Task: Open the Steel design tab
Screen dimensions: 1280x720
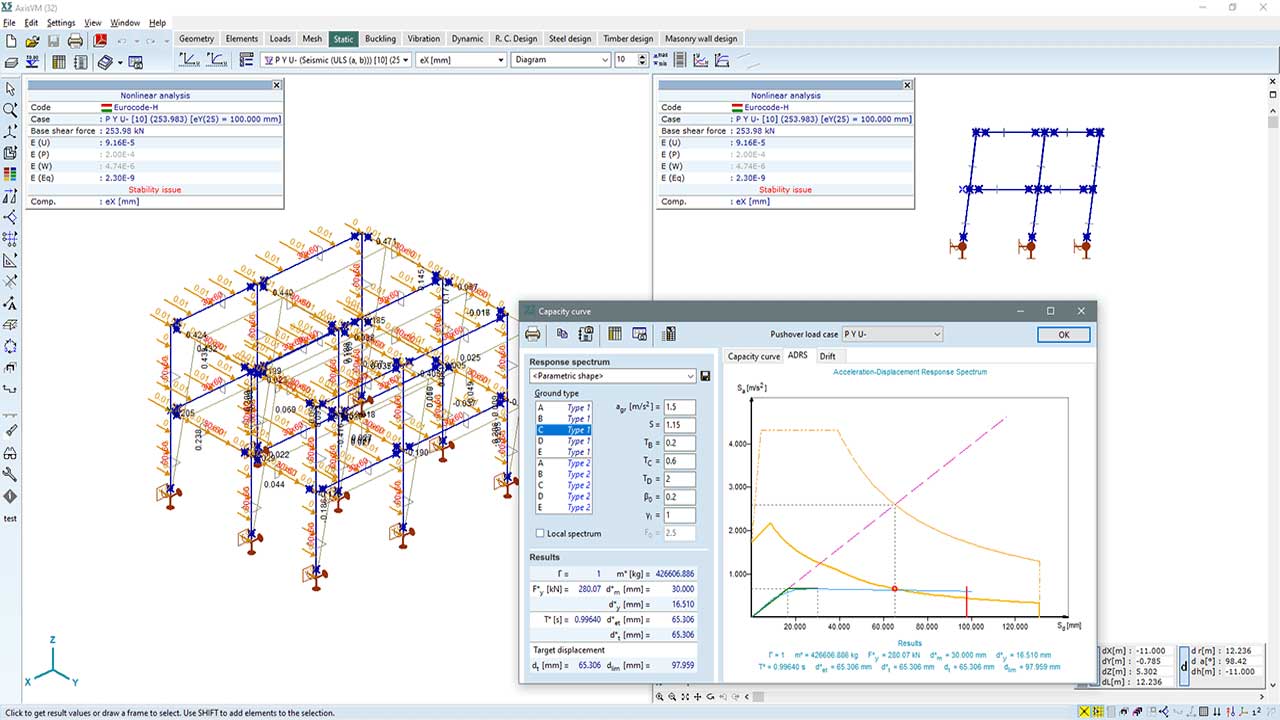Action: (x=570, y=39)
